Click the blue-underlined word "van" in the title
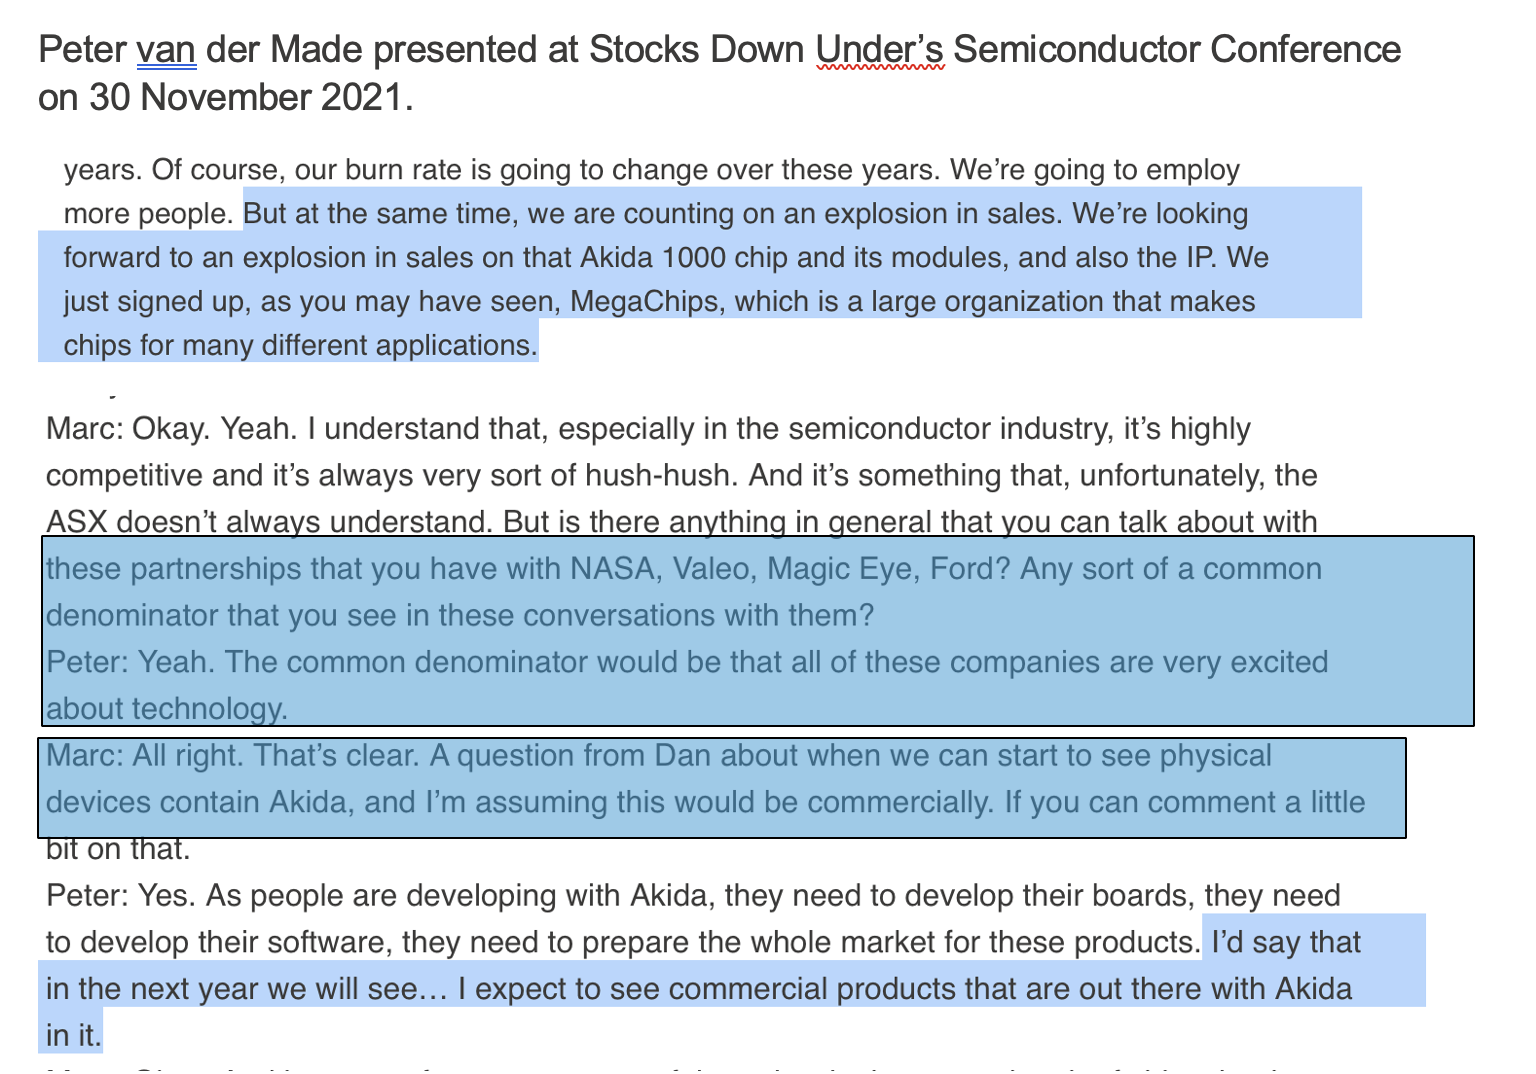1536x1074 pixels. coord(166,49)
